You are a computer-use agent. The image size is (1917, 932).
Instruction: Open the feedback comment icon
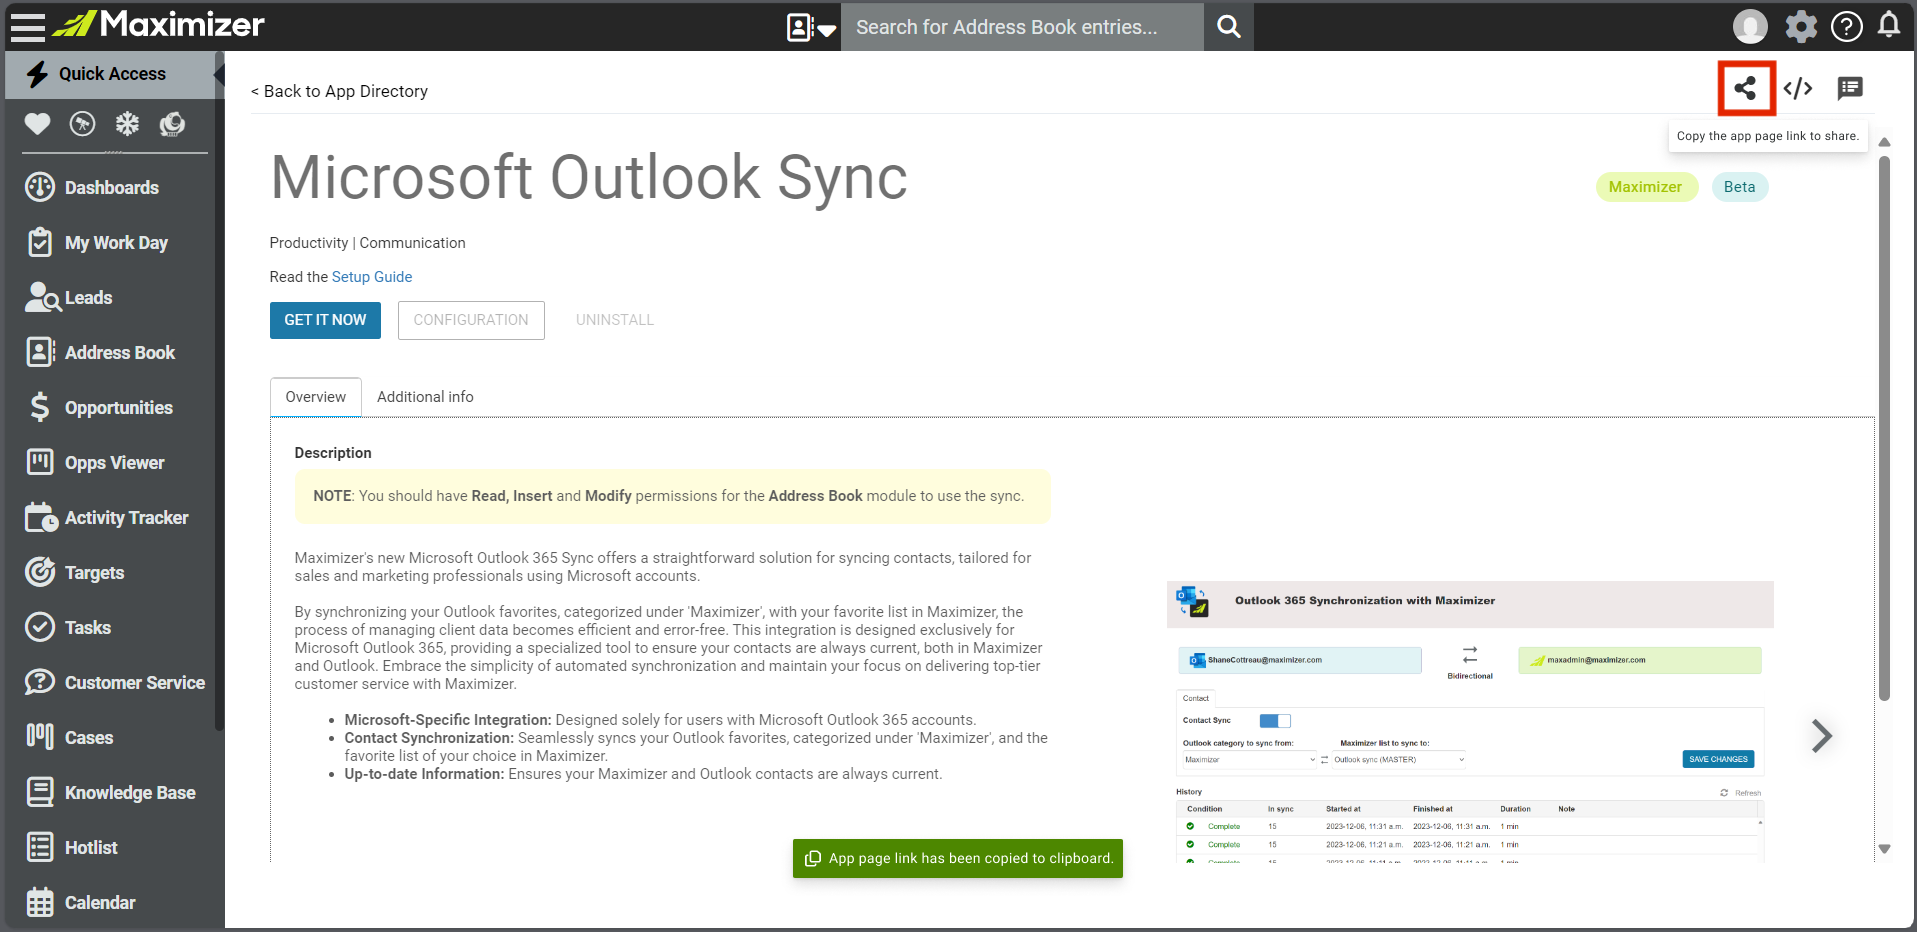(1850, 88)
